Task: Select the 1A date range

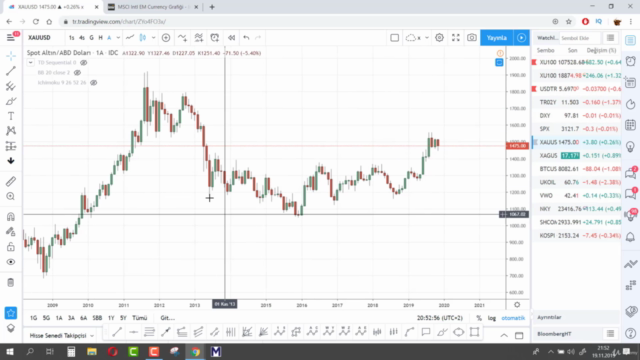Action: tap(59, 318)
